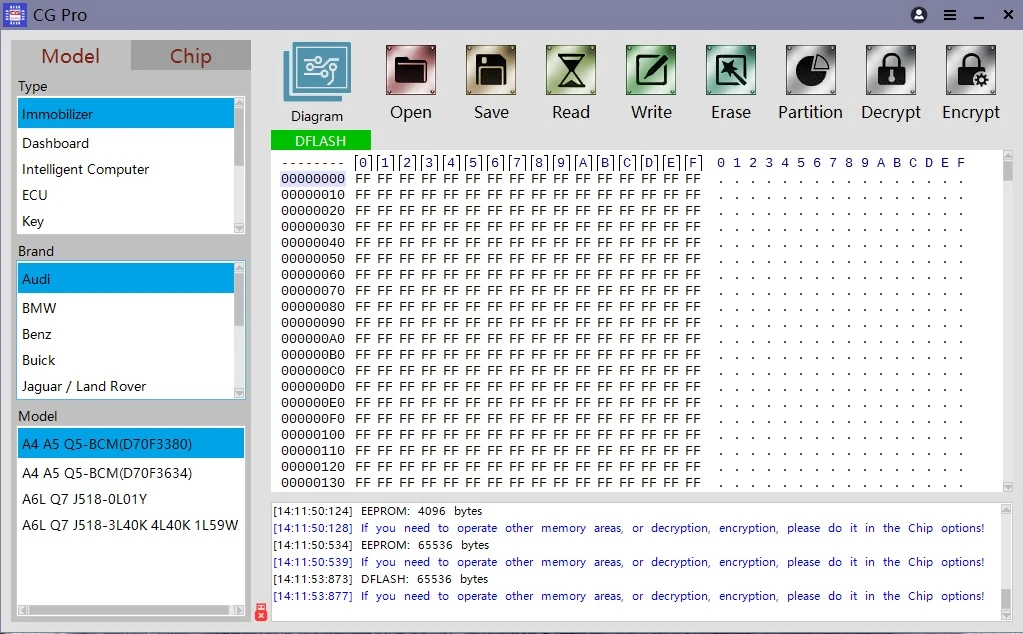The height and width of the screenshot is (634, 1023).
Task: Select Jaguar / Land Rover brand
Action: coord(125,386)
